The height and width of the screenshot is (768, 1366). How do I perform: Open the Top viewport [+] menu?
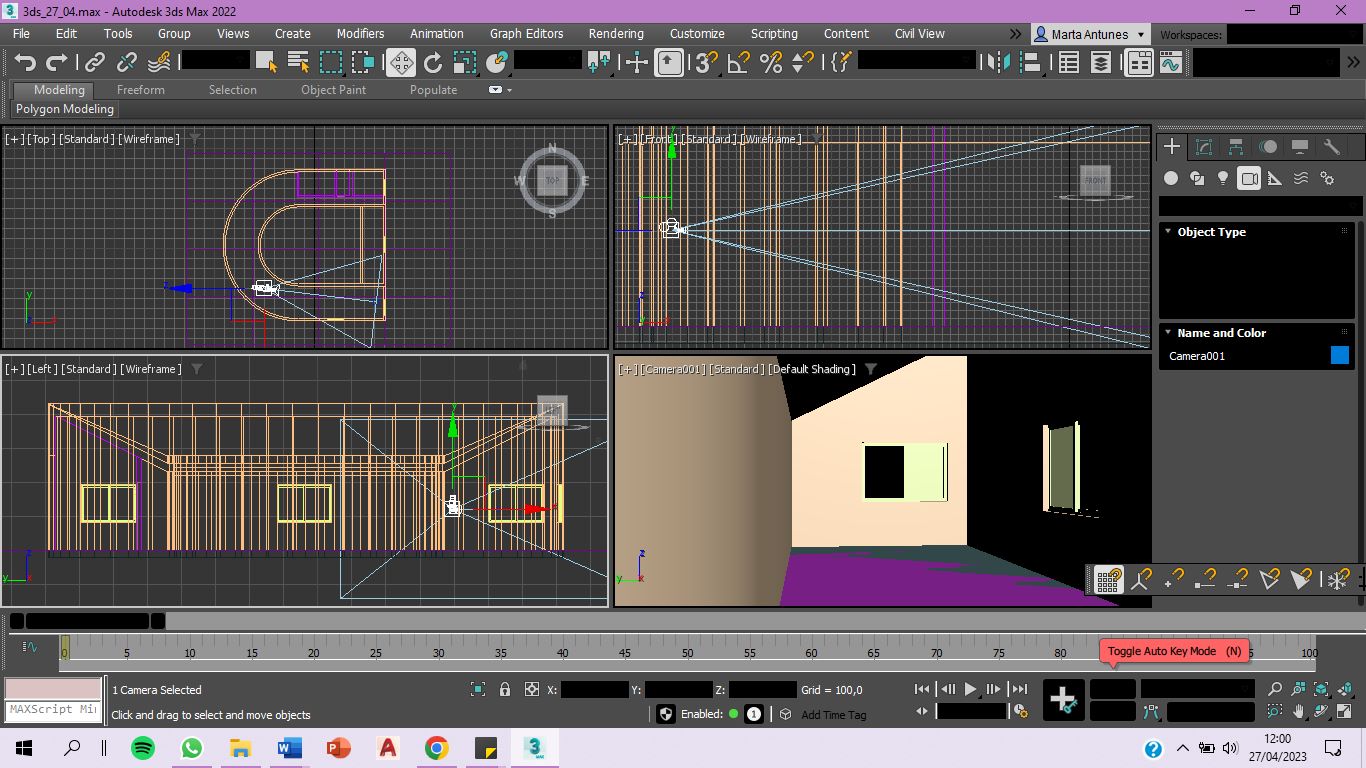15,139
